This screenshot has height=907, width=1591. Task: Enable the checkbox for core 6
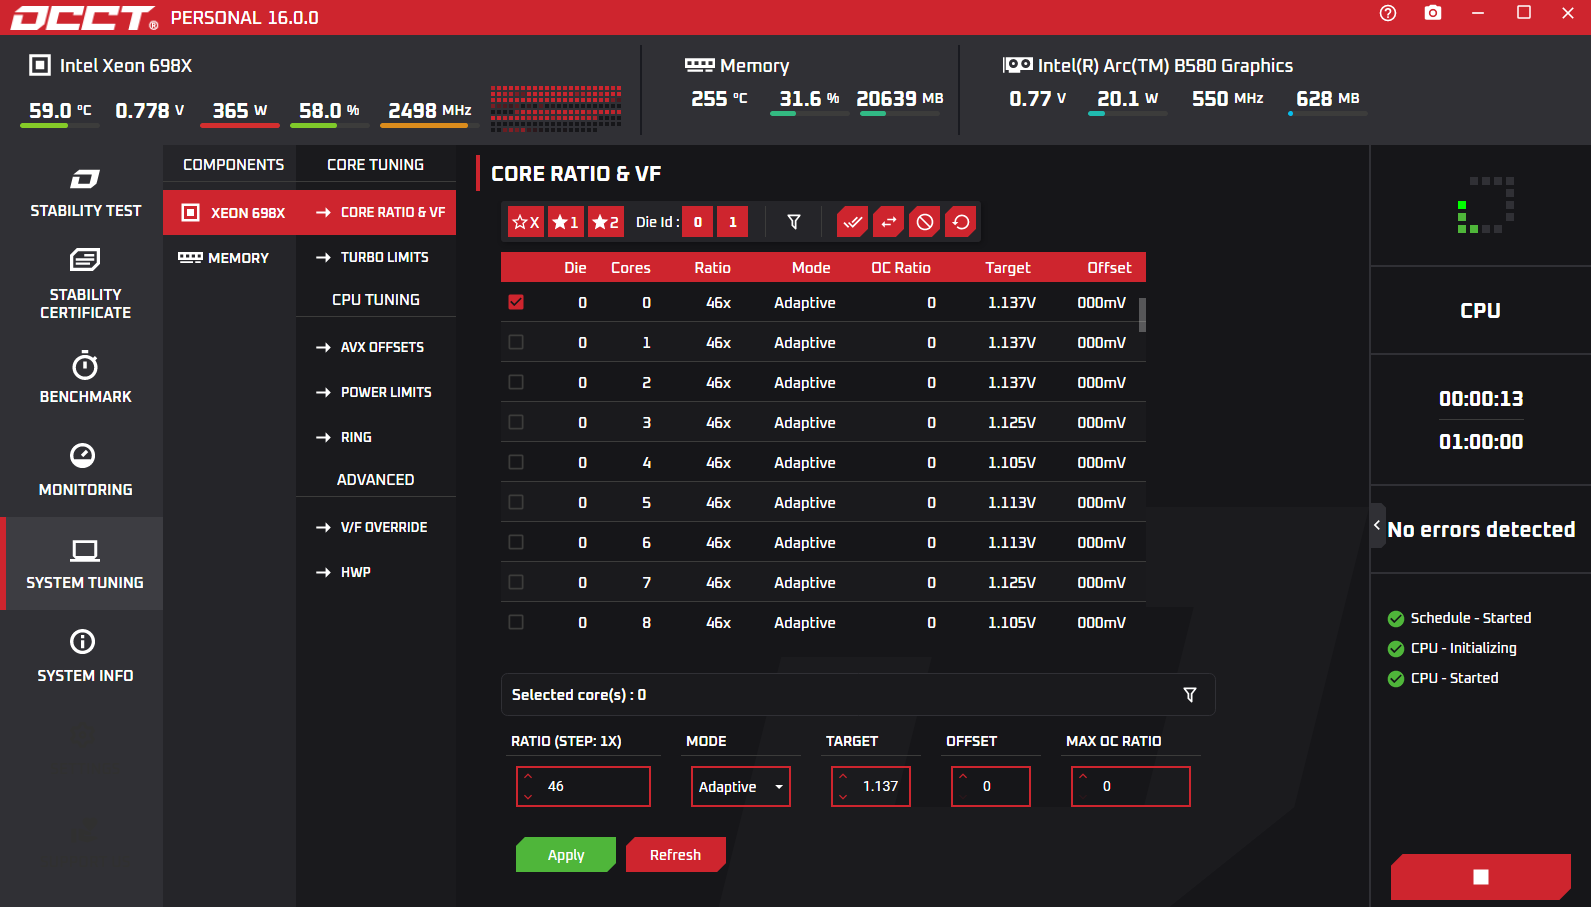pos(516,542)
